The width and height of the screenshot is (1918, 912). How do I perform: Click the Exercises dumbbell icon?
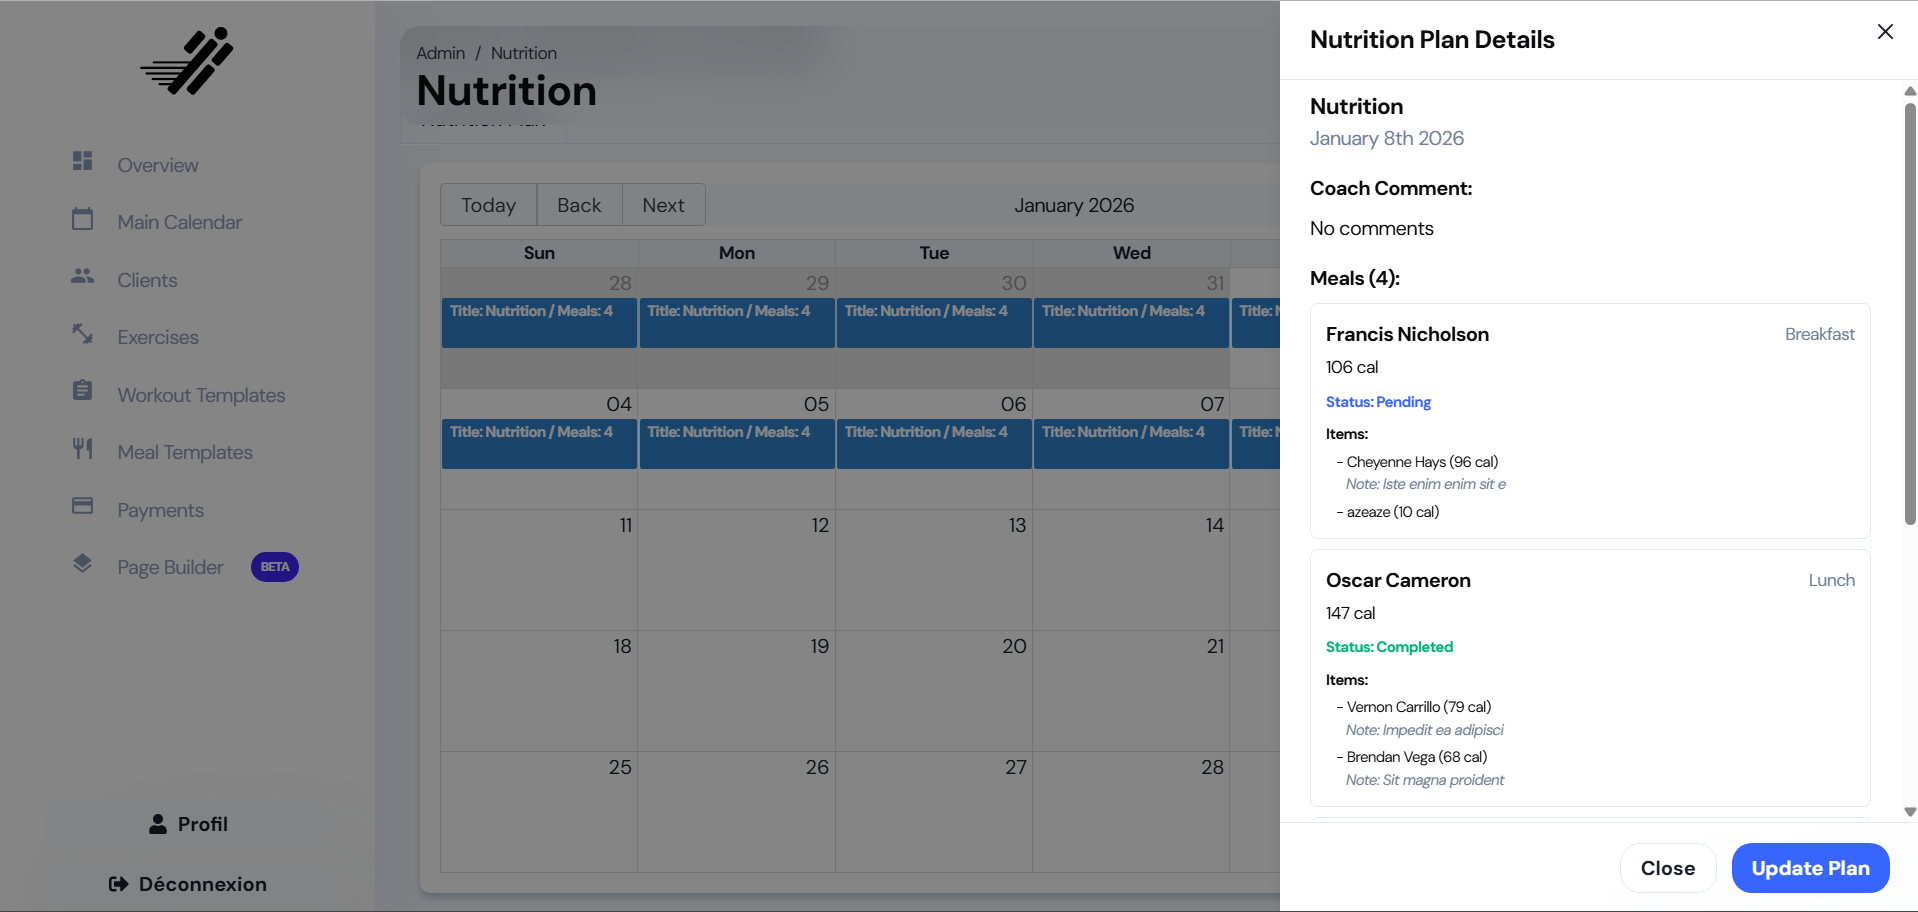point(82,334)
